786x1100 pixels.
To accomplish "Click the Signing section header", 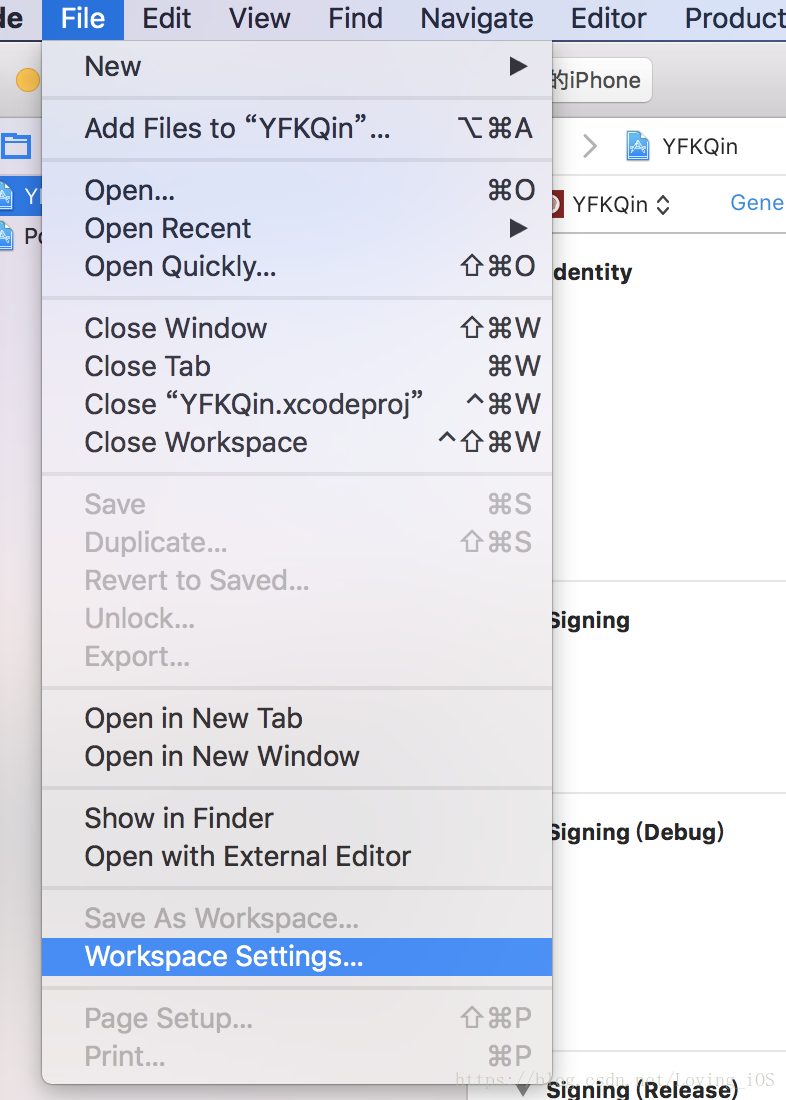I will point(590,620).
